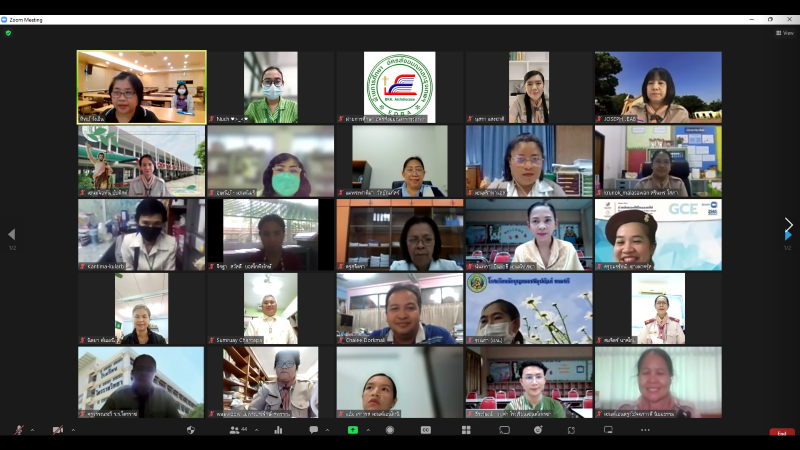
Task: Open the video options caret beside the camera
Action: pos(73,430)
